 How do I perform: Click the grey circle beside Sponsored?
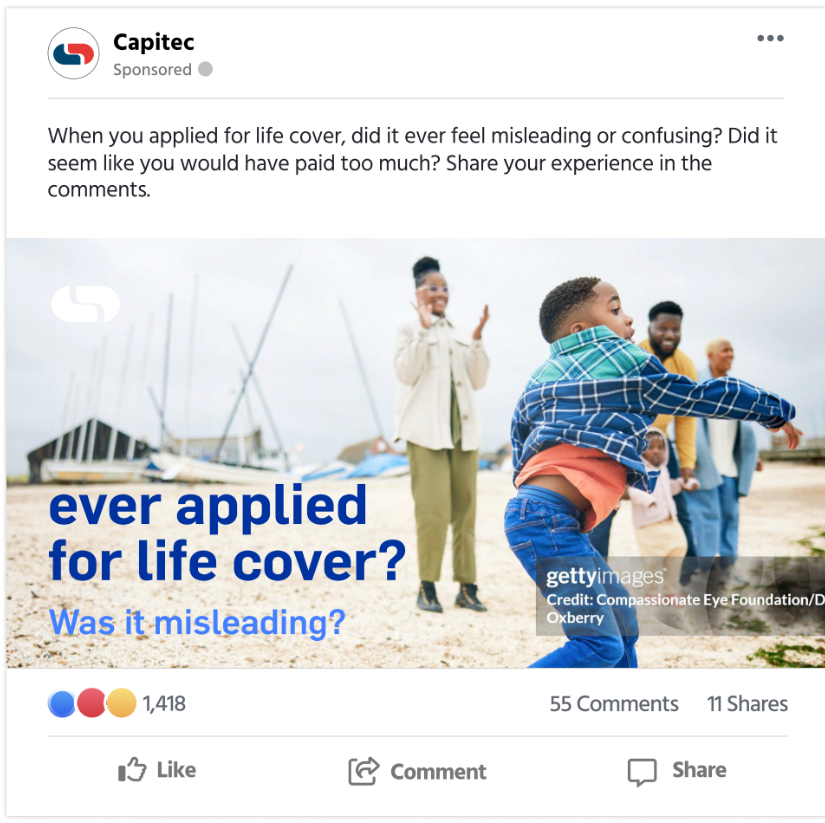pyautogui.click(x=206, y=69)
